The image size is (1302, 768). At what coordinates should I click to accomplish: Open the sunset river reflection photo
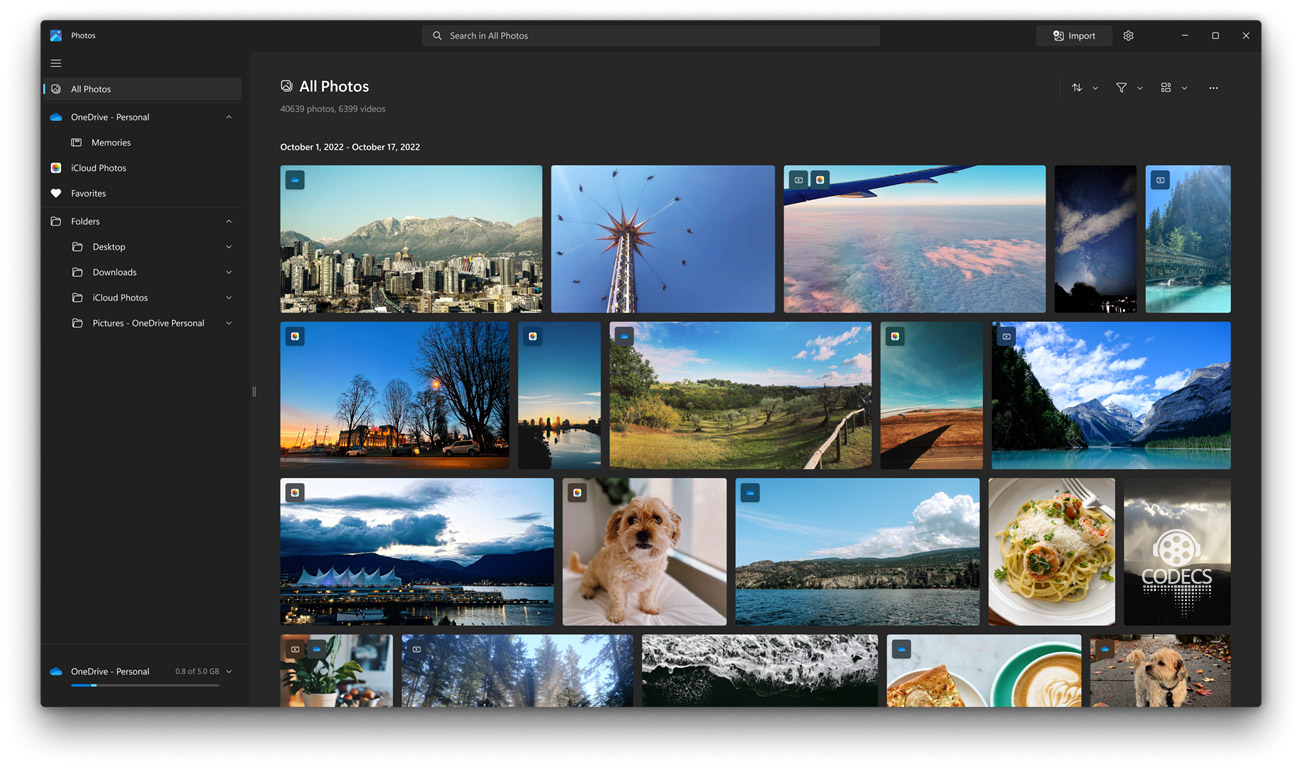click(x=559, y=395)
